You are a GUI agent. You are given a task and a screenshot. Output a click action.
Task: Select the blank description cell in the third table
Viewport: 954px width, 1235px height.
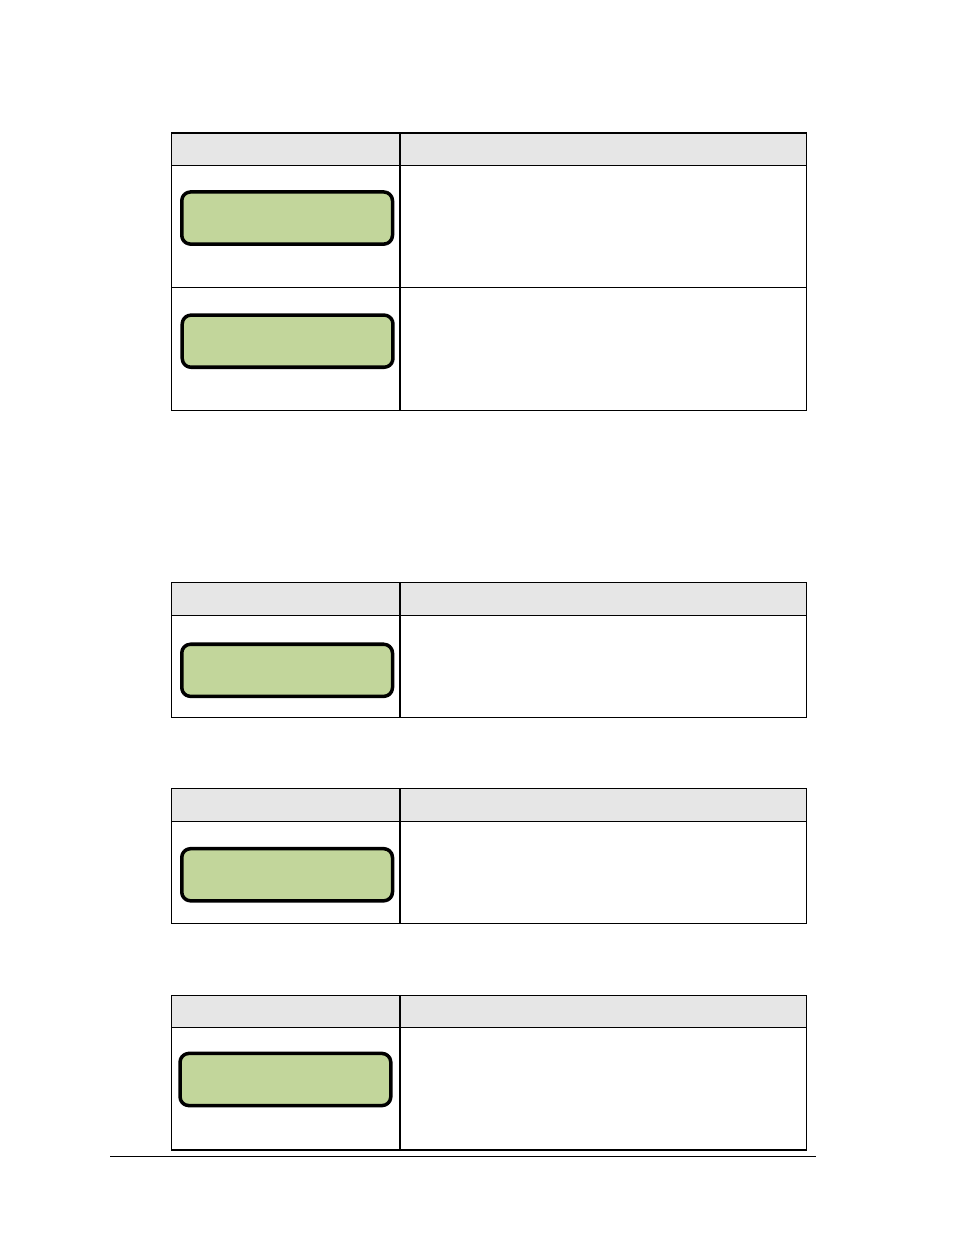[603, 872]
